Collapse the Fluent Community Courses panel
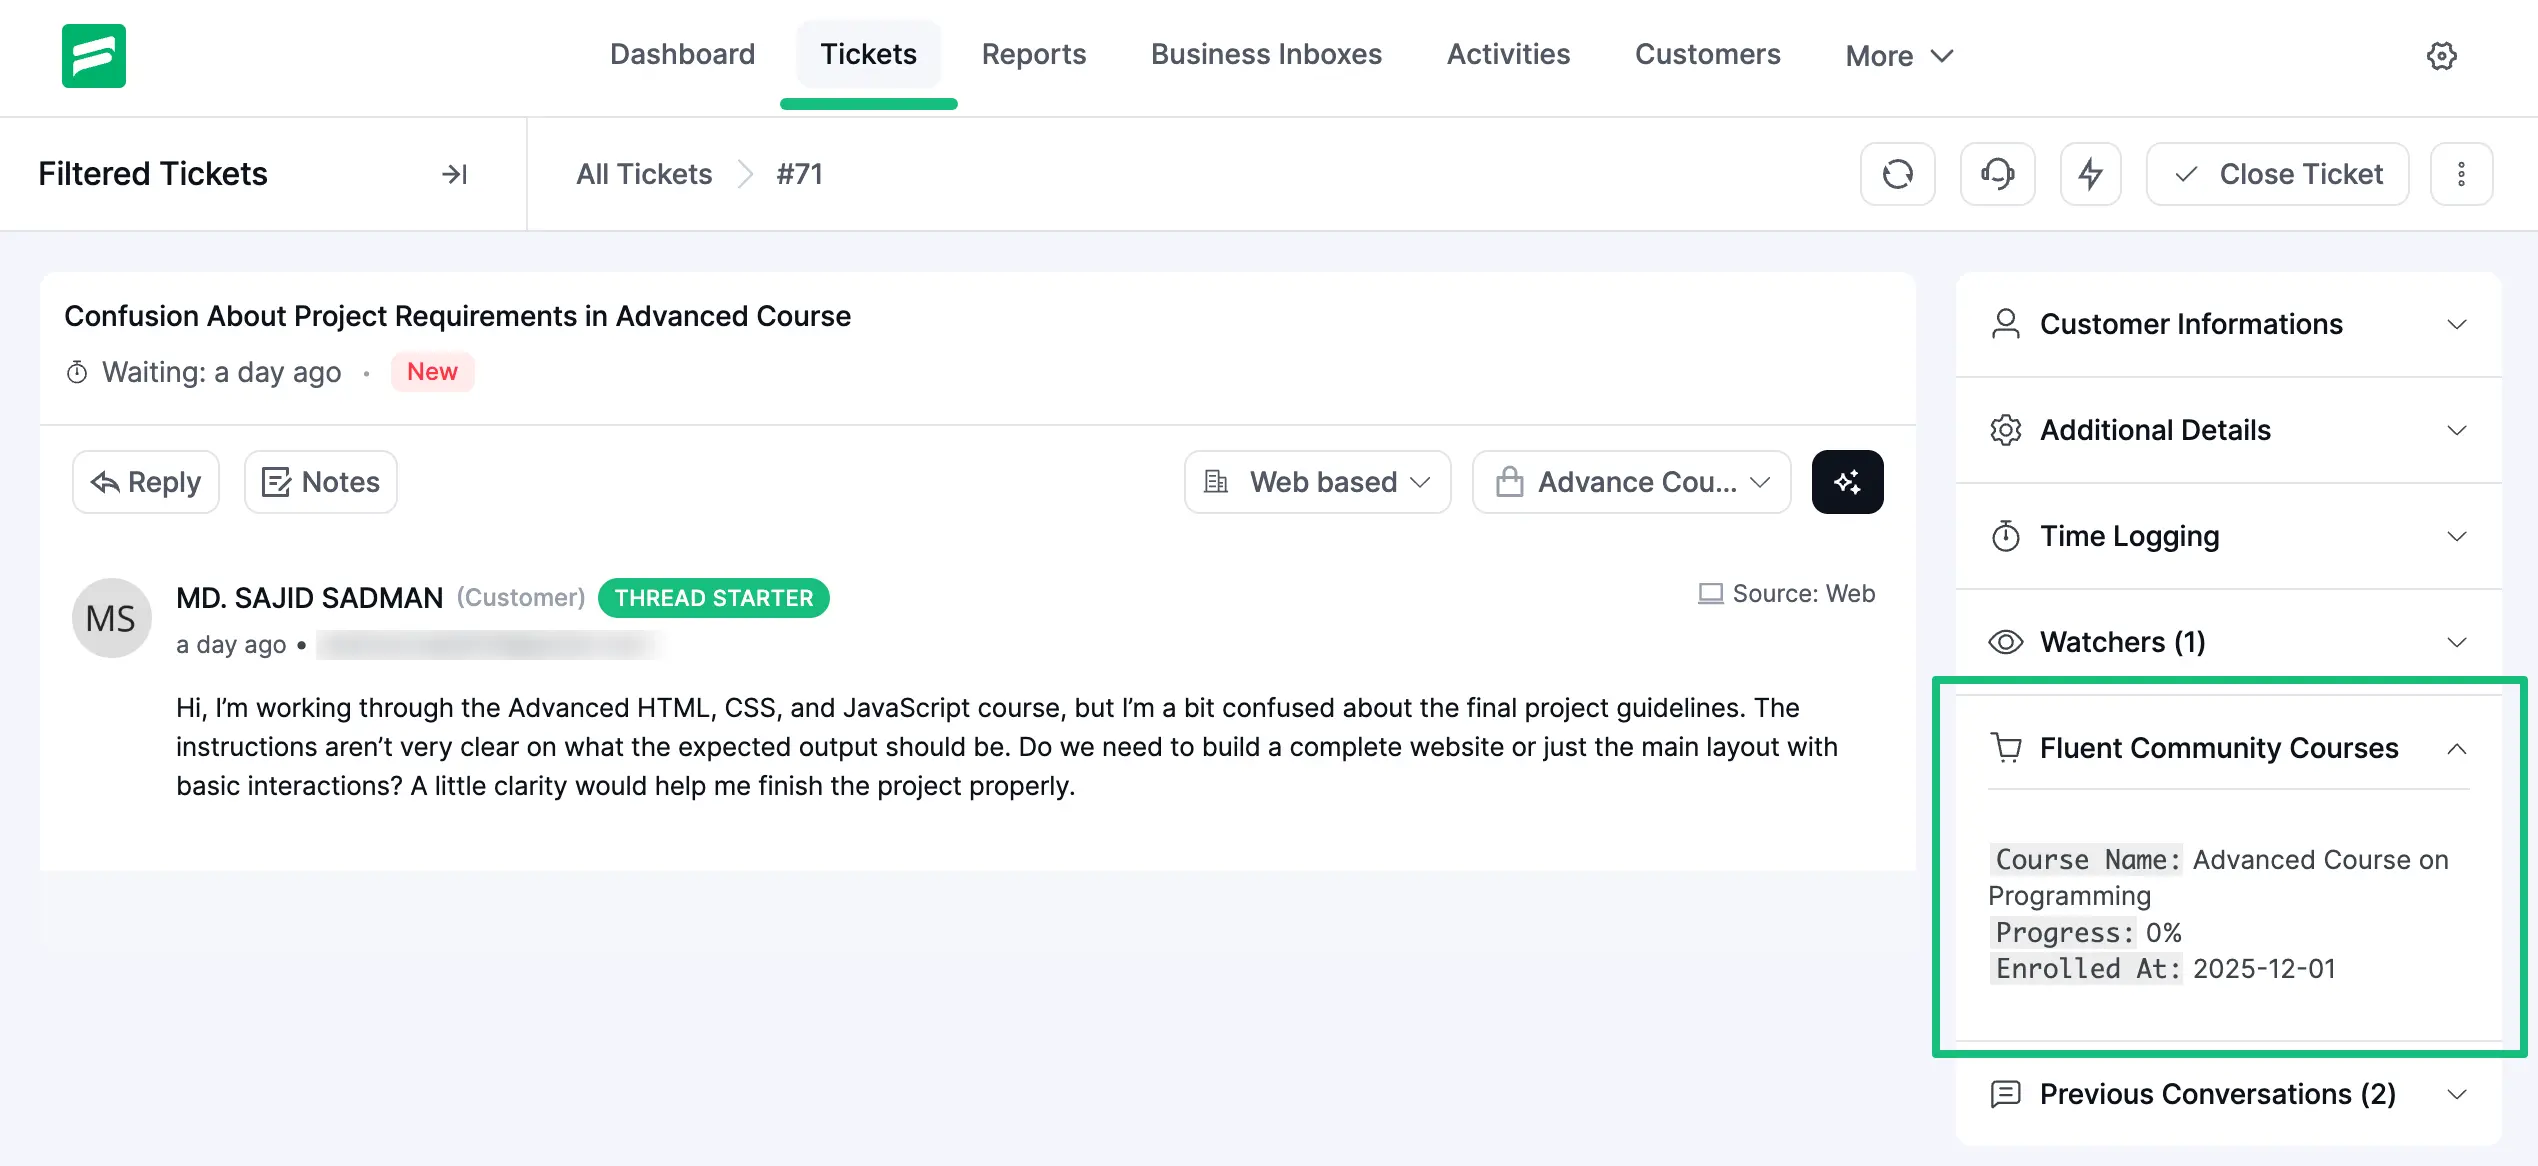 pos(2455,748)
